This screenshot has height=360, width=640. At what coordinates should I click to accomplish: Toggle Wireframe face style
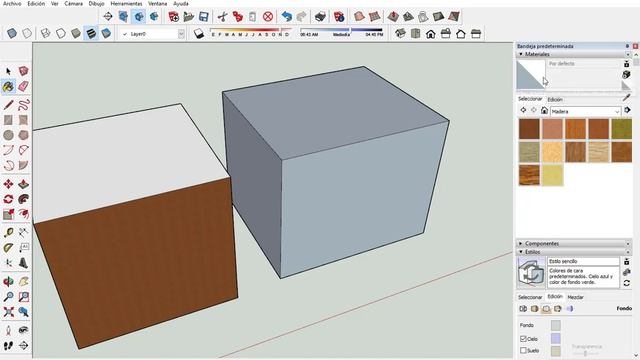click(45, 33)
